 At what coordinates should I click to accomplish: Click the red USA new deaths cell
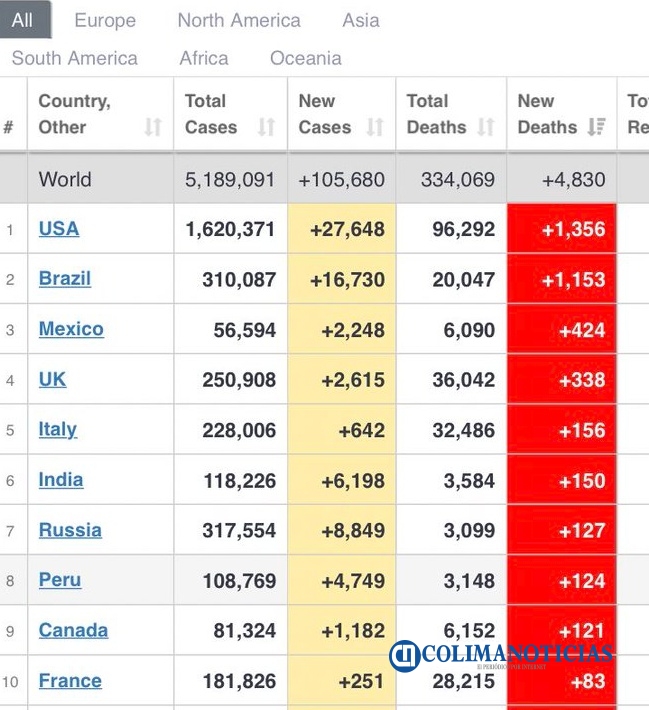(x=562, y=229)
